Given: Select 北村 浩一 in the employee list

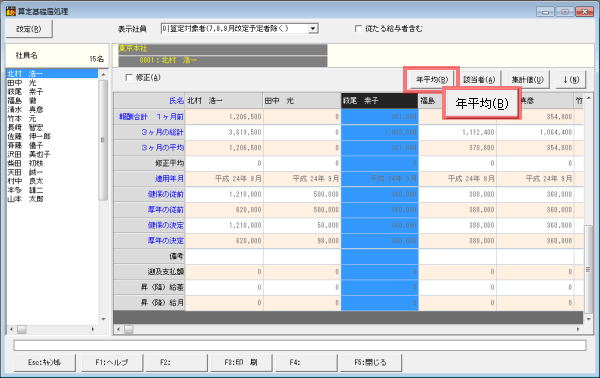Looking at the screenshot, I should point(52,73).
